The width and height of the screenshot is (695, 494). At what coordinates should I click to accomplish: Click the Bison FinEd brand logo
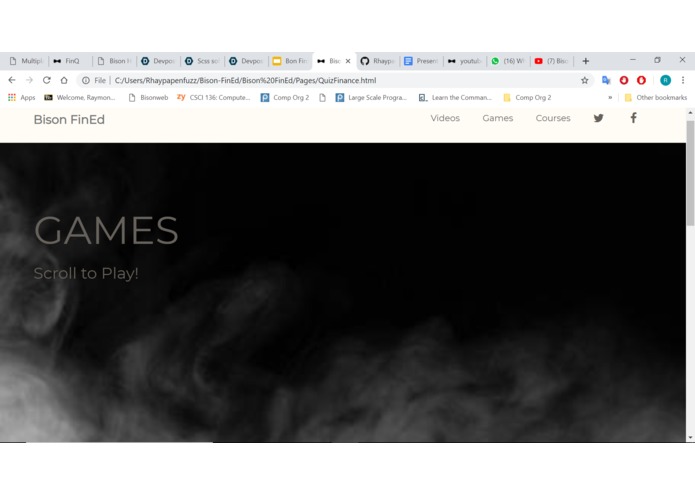(69, 120)
